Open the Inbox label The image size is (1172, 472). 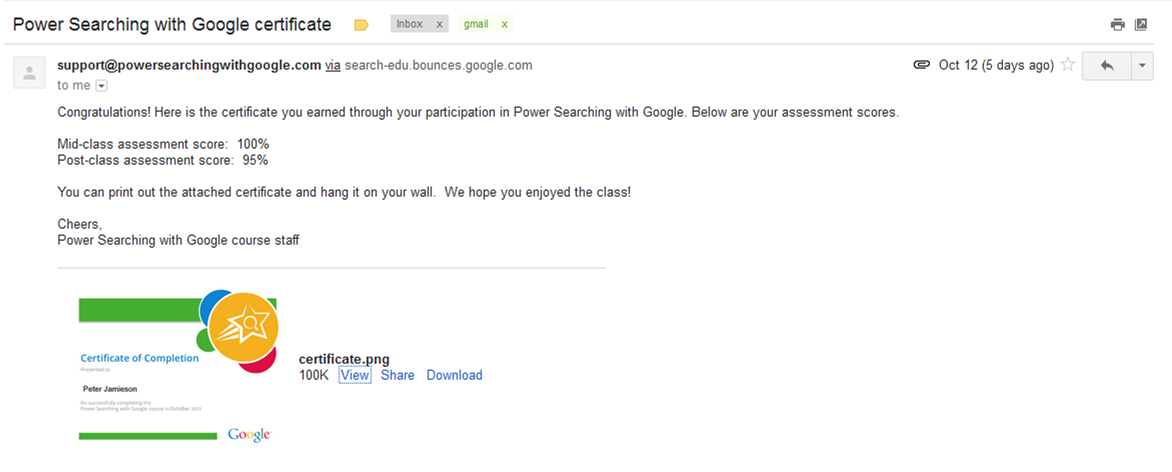pyautogui.click(x=410, y=24)
